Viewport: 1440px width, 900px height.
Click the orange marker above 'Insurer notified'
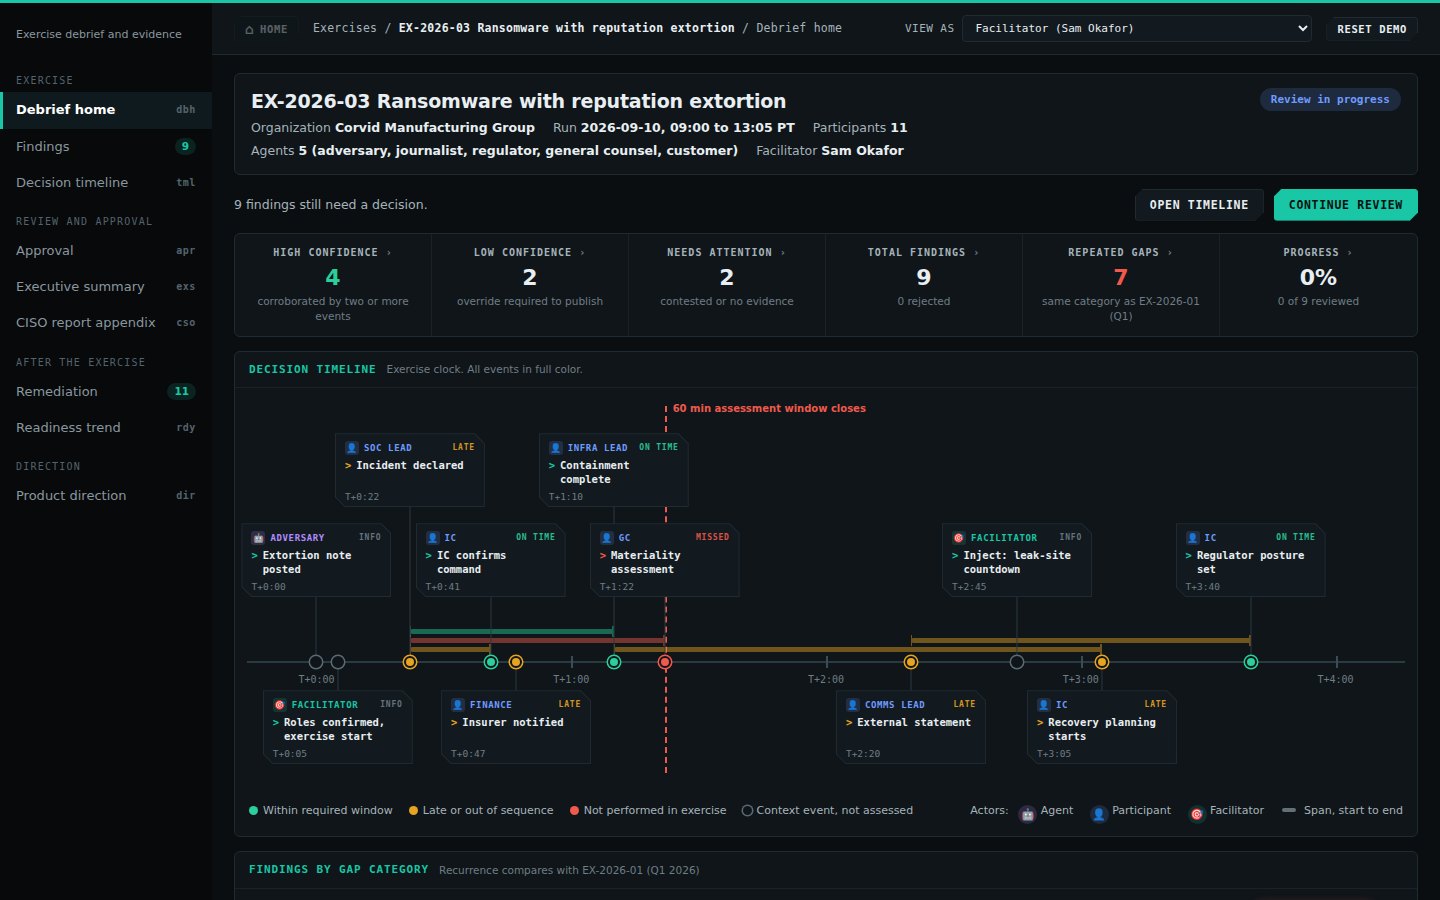pyautogui.click(x=516, y=662)
